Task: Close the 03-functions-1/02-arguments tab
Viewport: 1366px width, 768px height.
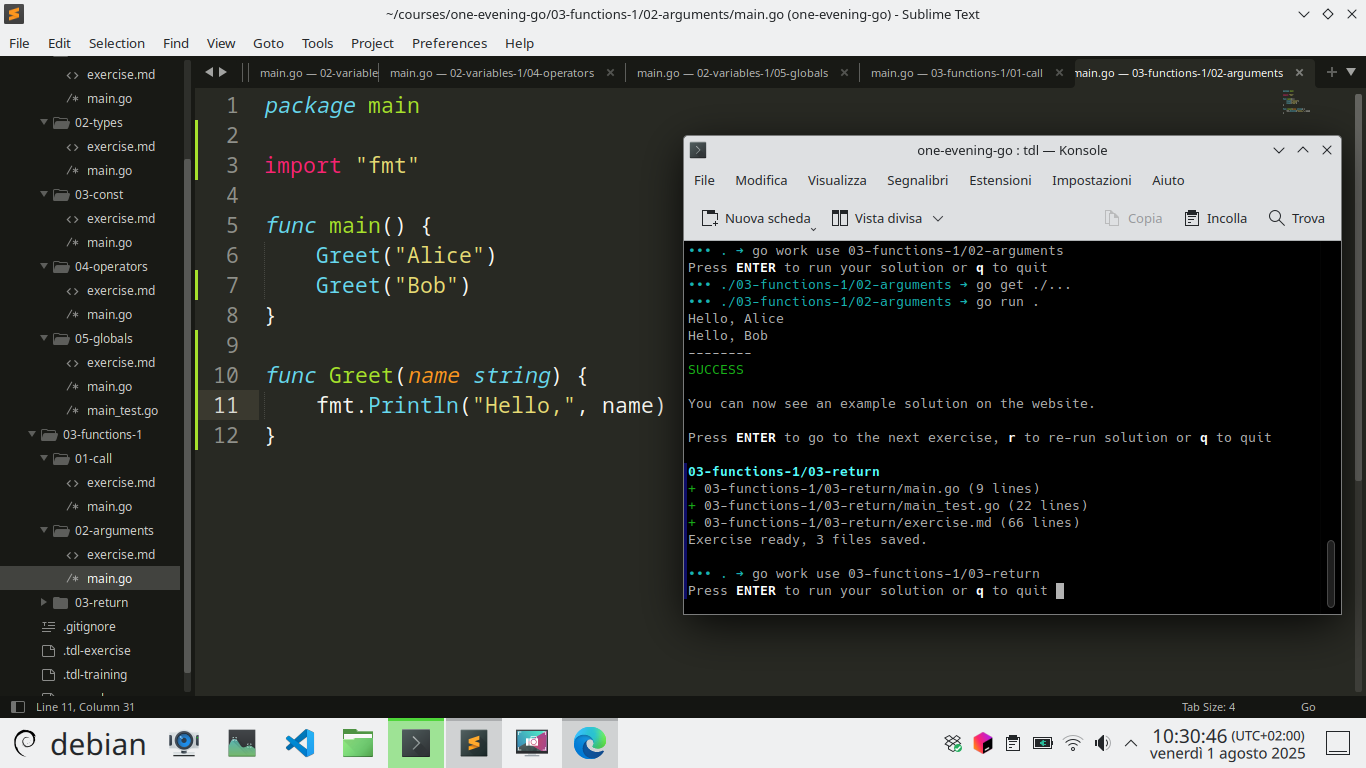Action: point(1299,73)
